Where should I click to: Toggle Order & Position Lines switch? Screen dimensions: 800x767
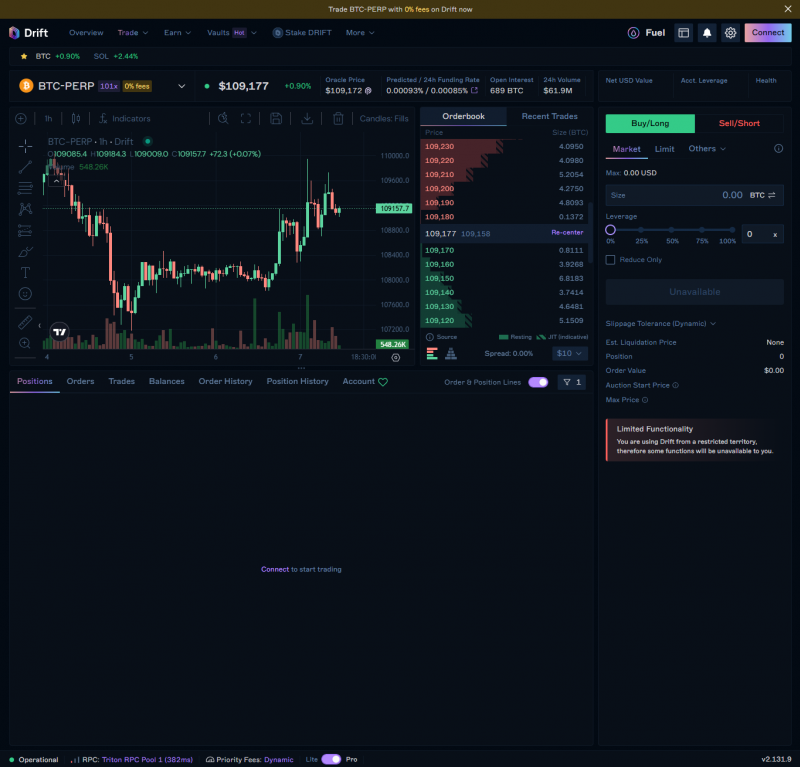coord(538,382)
